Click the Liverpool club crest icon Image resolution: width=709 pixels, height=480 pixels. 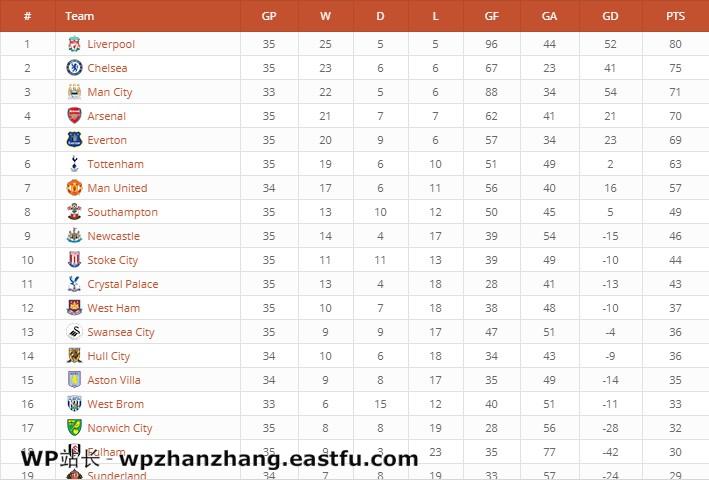point(74,44)
